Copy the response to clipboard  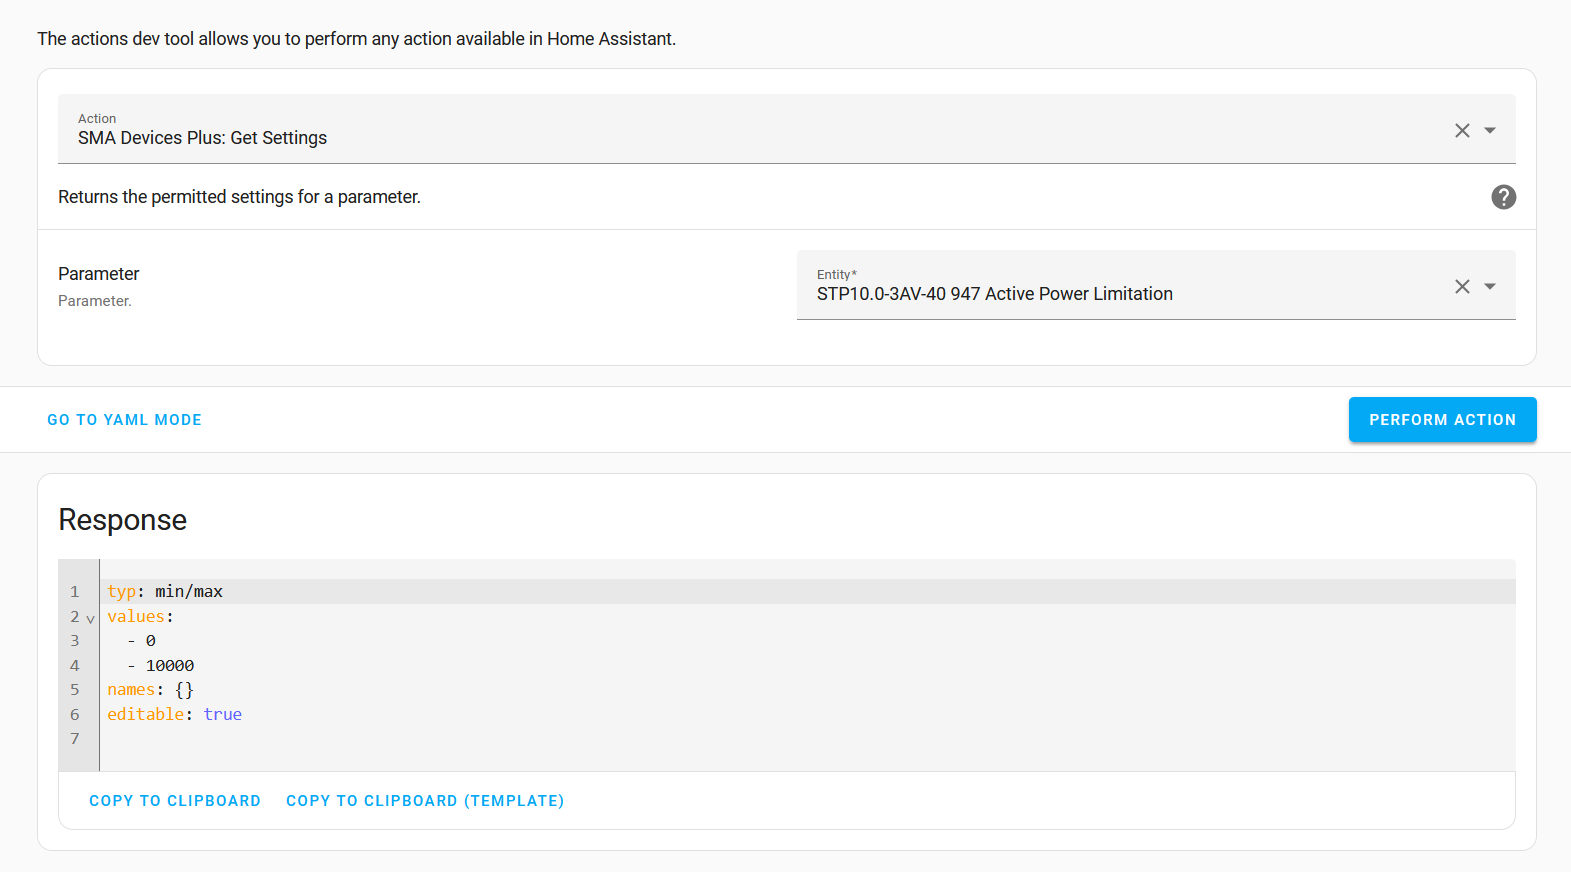click(x=175, y=801)
